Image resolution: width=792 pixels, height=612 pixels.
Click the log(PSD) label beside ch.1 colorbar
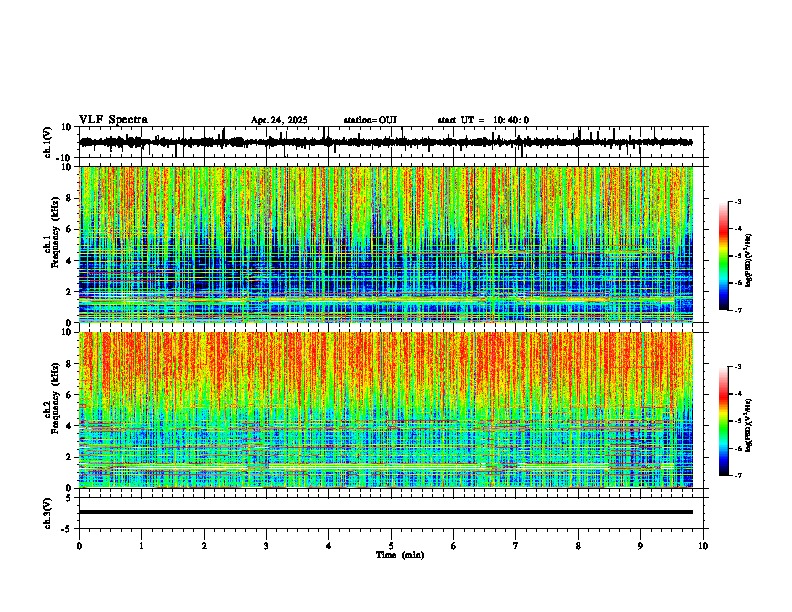tap(749, 260)
